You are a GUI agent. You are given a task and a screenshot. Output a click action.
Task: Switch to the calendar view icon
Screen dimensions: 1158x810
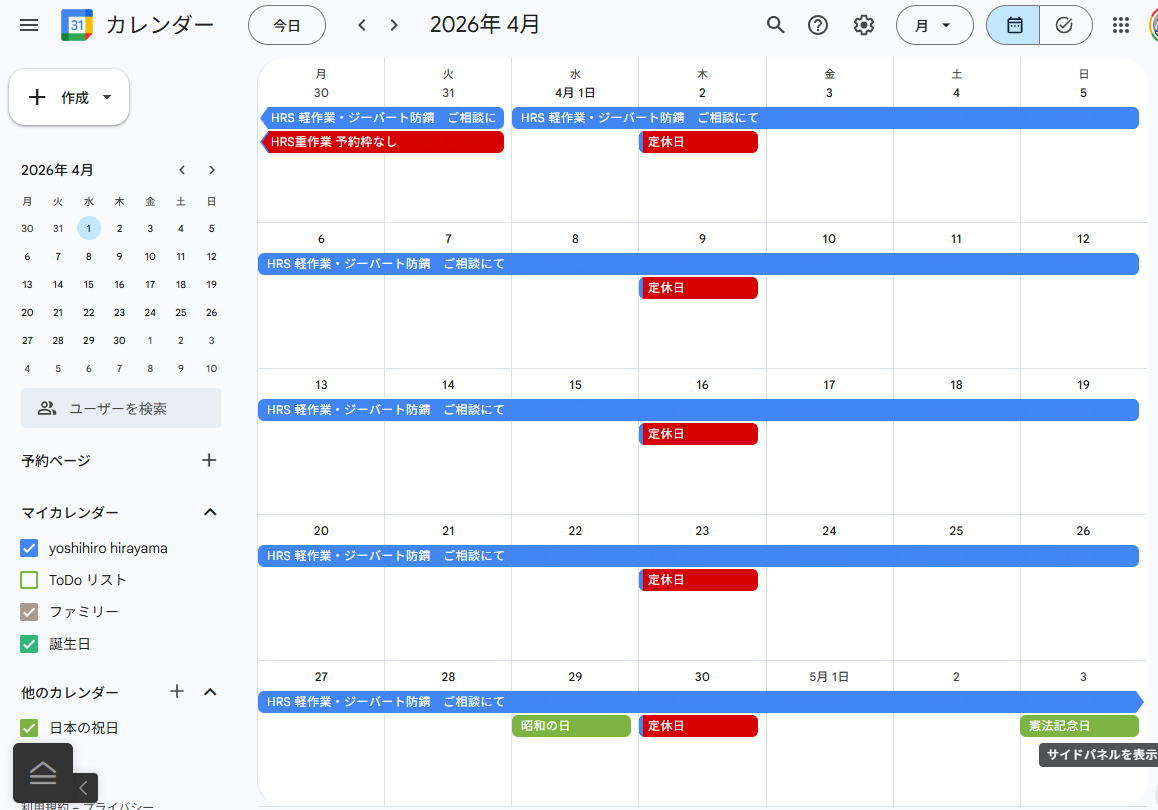point(1014,25)
